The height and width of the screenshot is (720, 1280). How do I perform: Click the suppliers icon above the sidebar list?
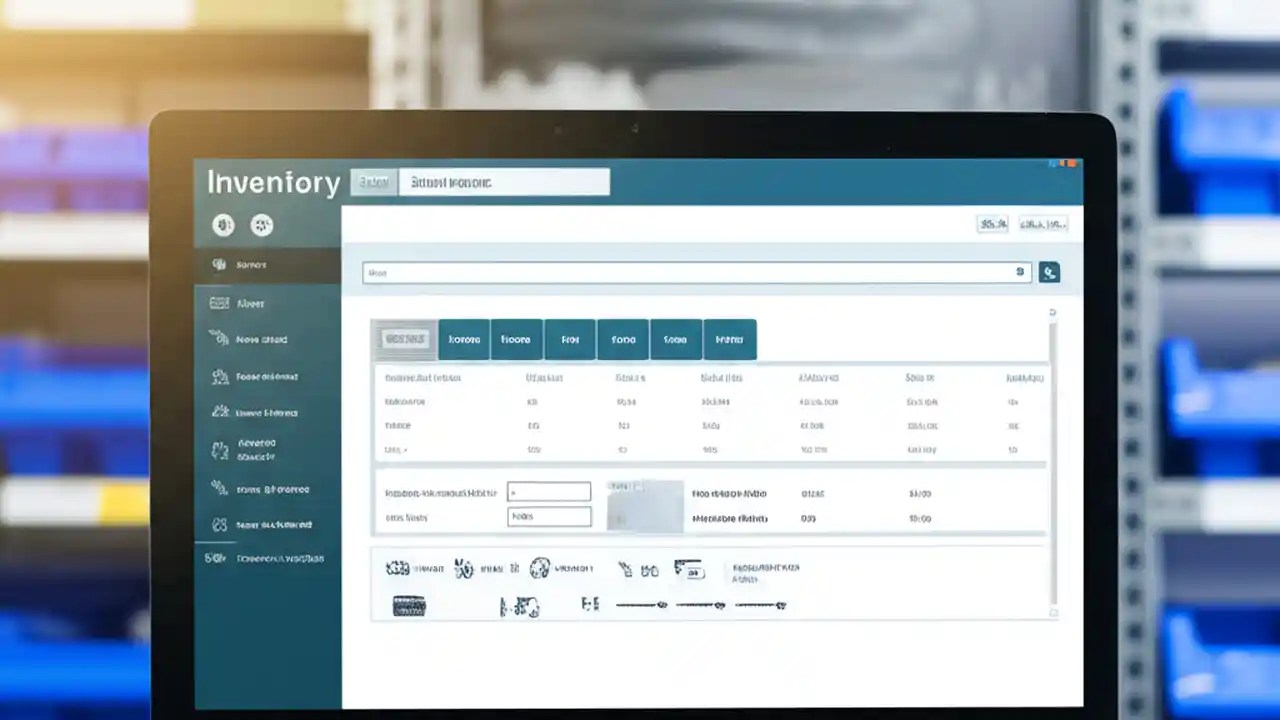261,225
